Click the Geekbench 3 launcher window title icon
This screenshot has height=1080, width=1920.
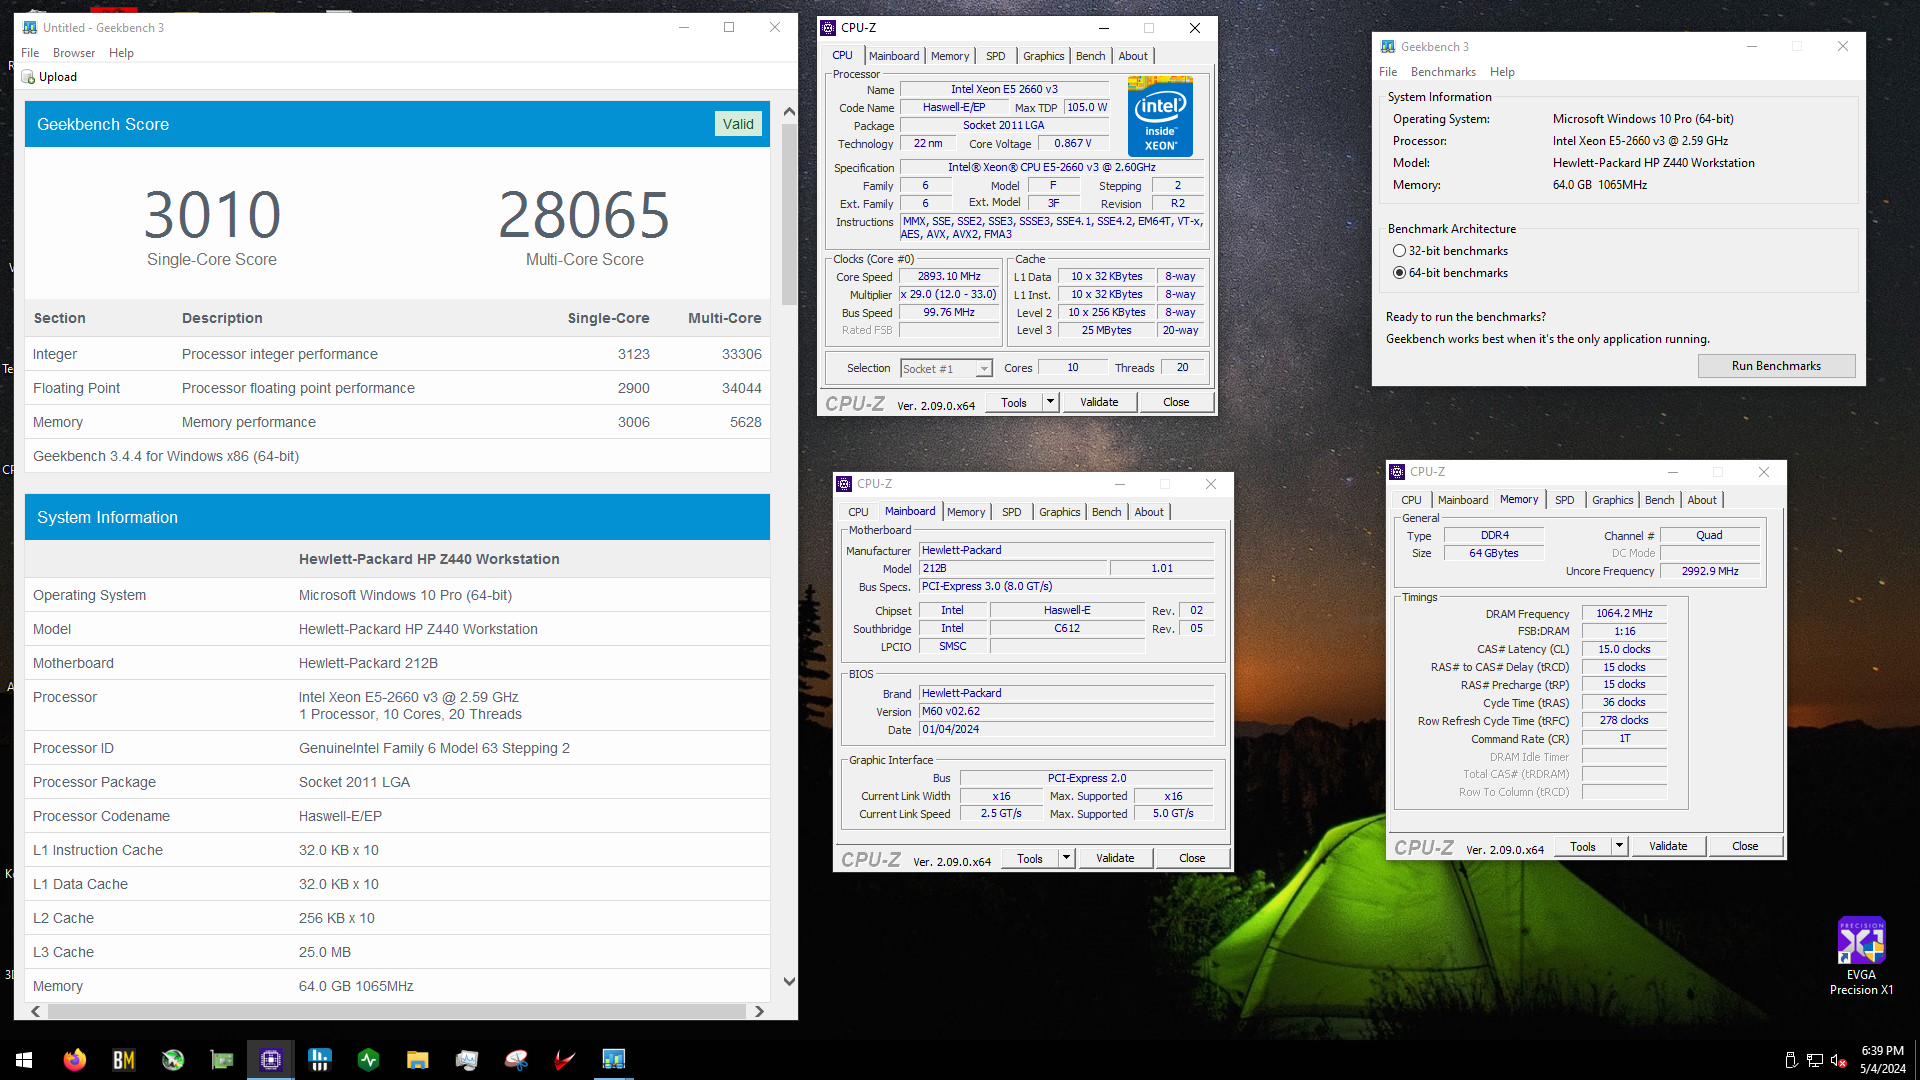pos(1388,47)
